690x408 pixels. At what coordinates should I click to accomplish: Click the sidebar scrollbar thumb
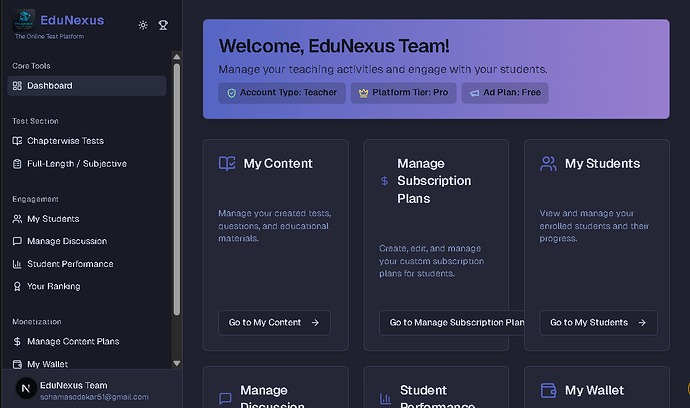(x=177, y=190)
